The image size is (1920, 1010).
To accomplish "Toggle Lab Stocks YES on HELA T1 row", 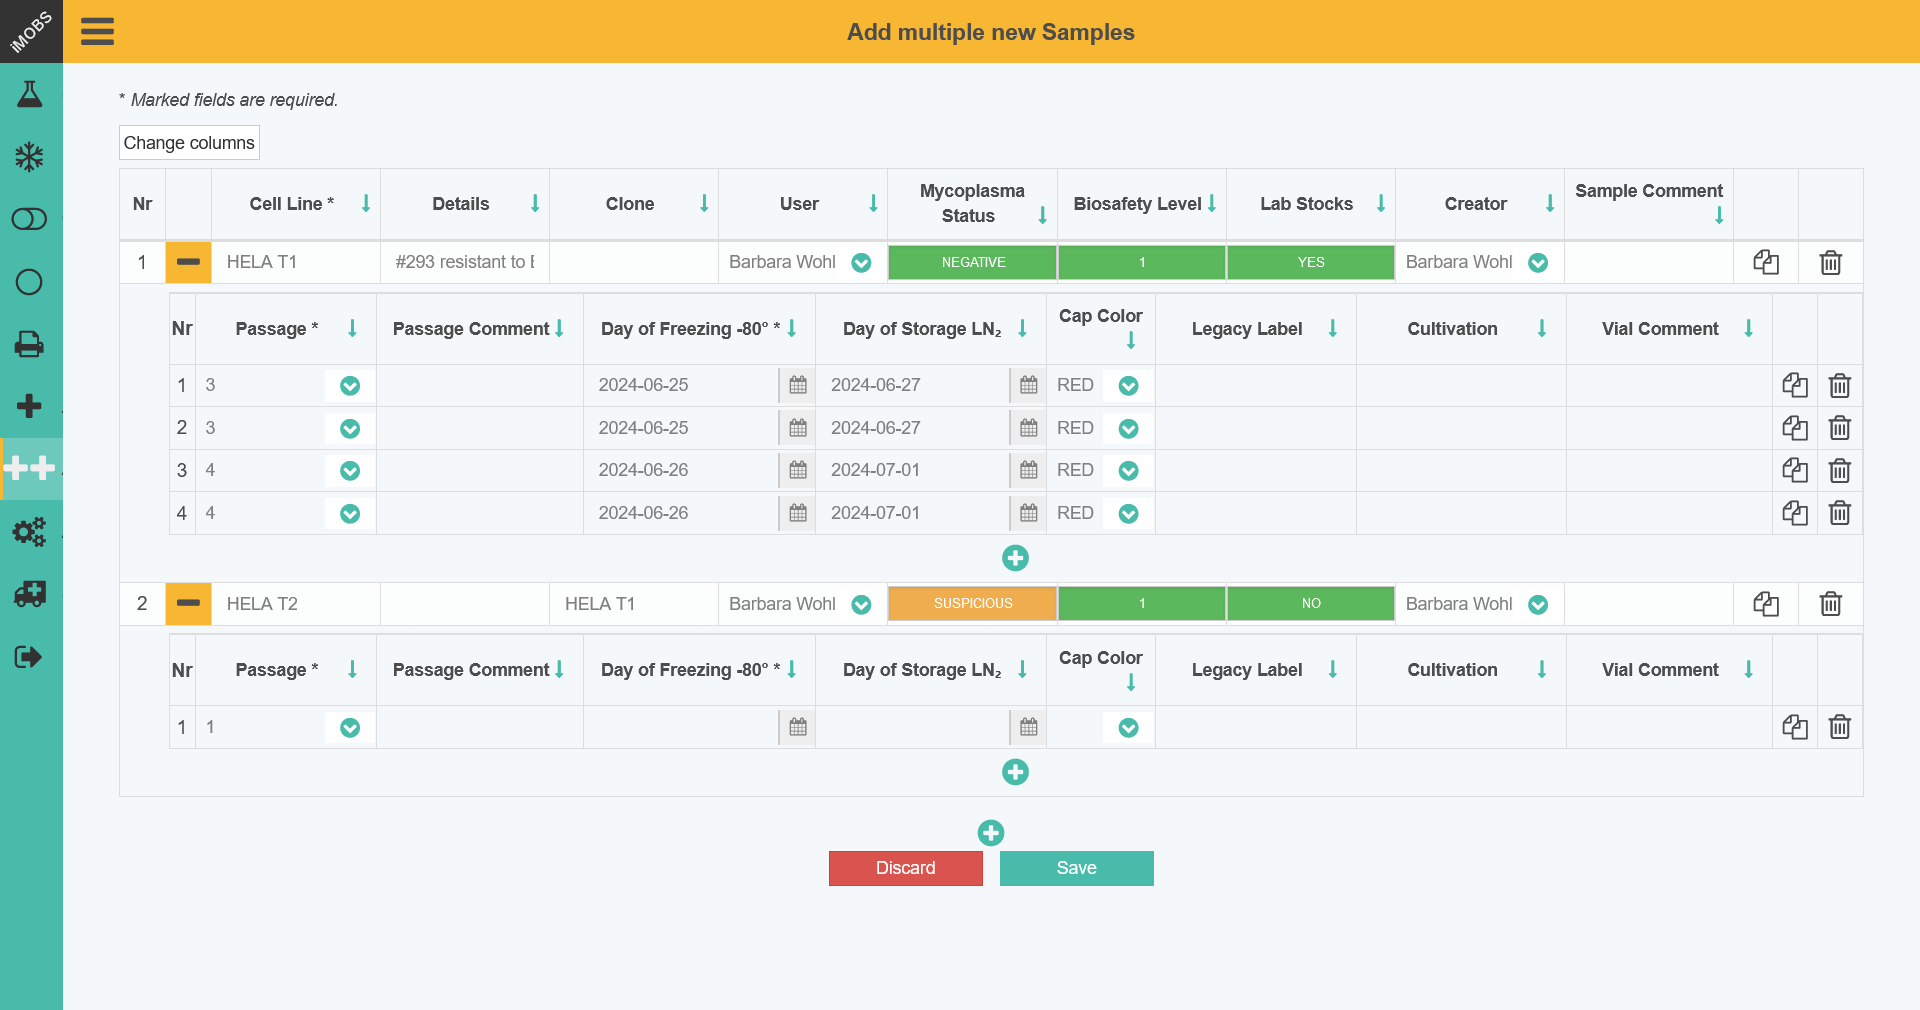I will pyautogui.click(x=1310, y=262).
